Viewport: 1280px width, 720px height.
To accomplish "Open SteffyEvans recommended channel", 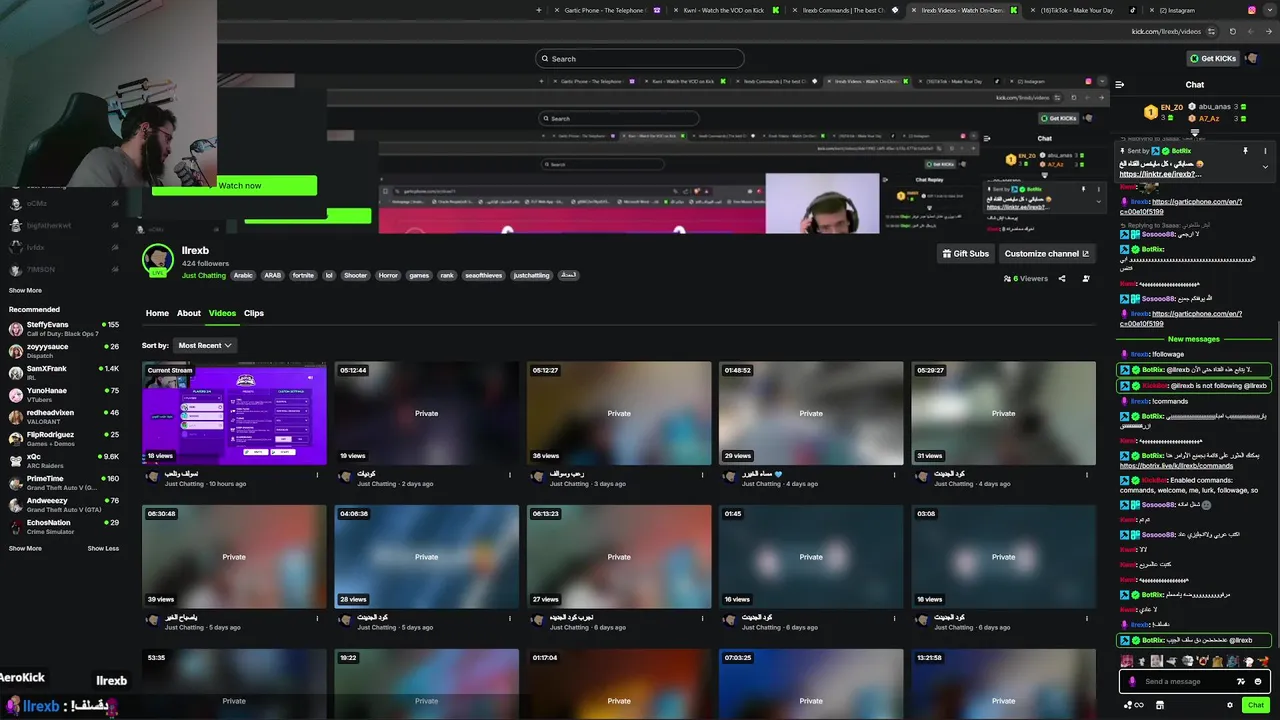I will (64, 328).
